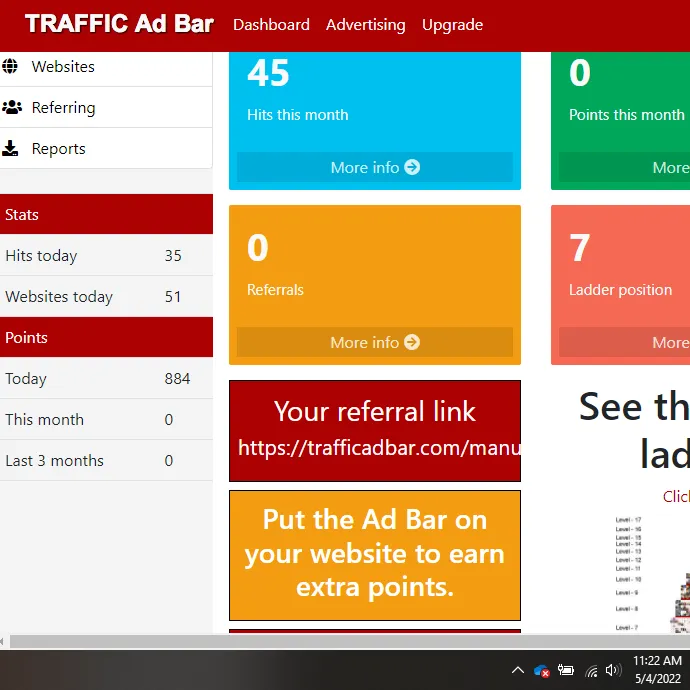The height and width of the screenshot is (690, 690).
Task: Click the Ladder position number 7
Action: pyautogui.click(x=579, y=248)
